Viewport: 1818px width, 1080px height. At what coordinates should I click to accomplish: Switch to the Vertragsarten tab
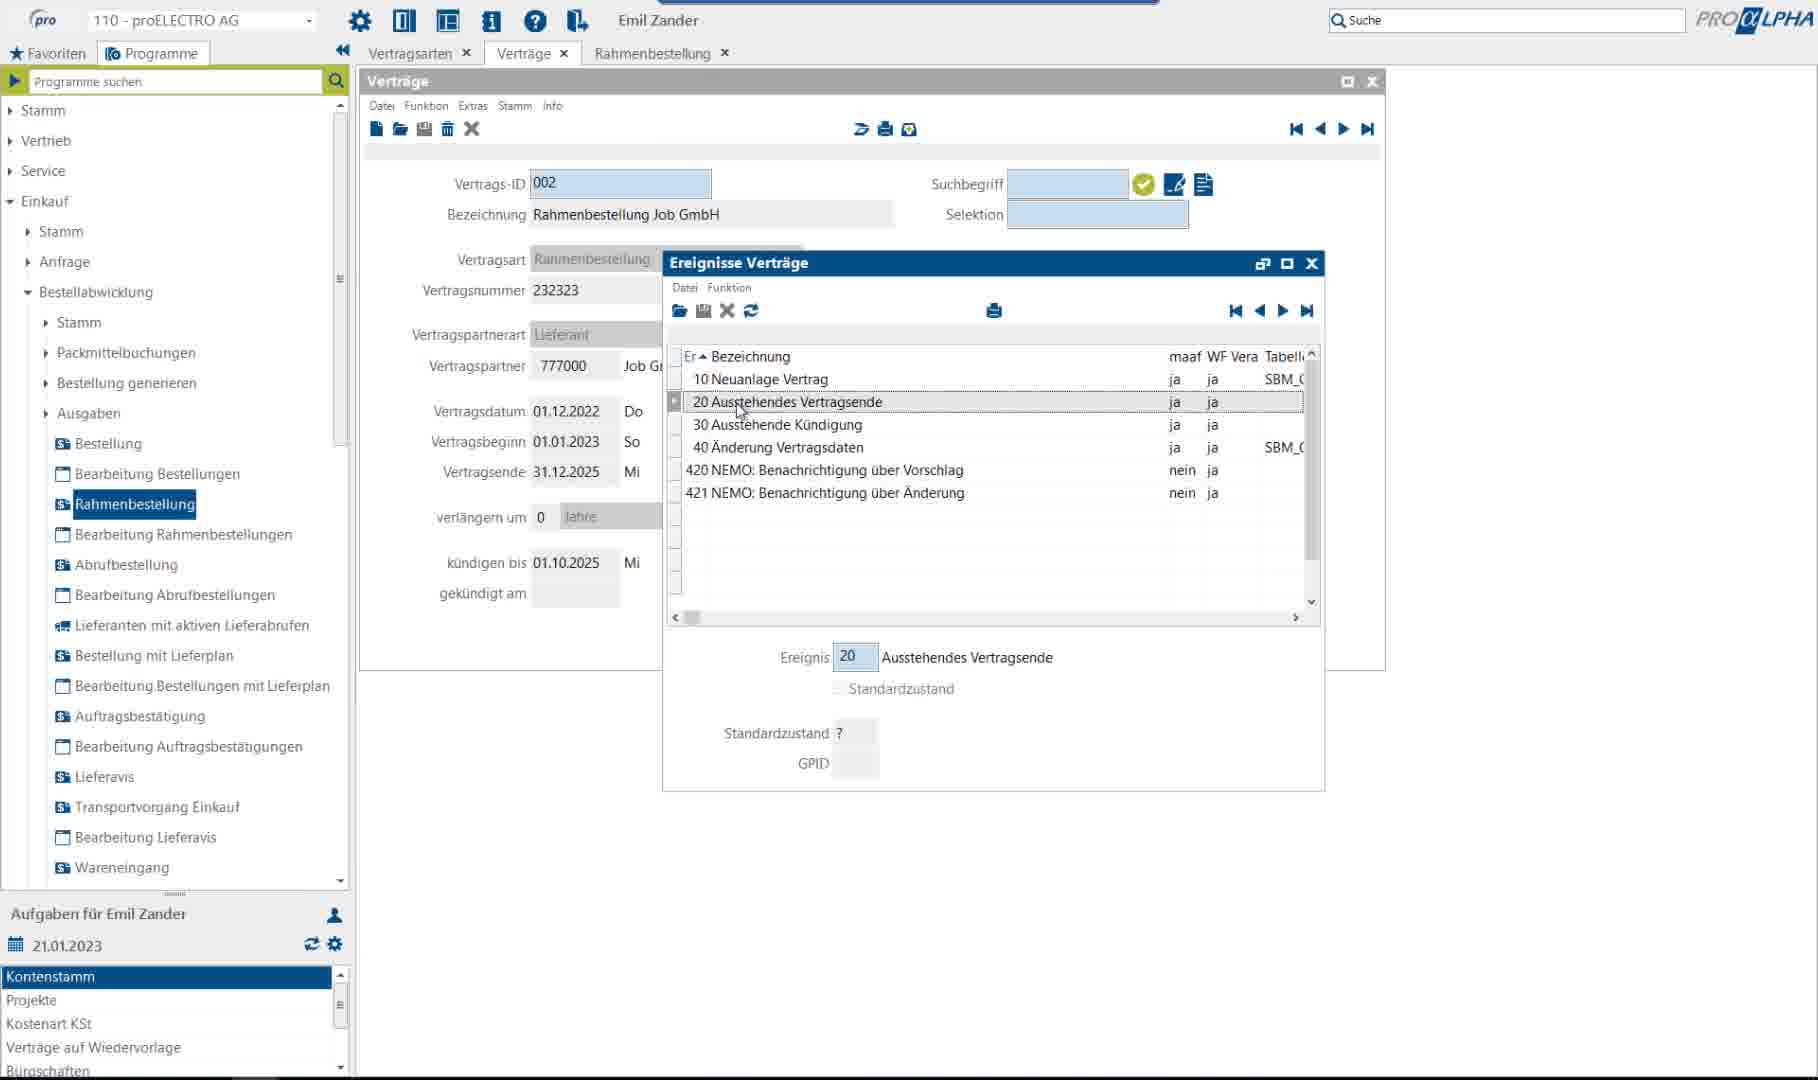tap(410, 53)
